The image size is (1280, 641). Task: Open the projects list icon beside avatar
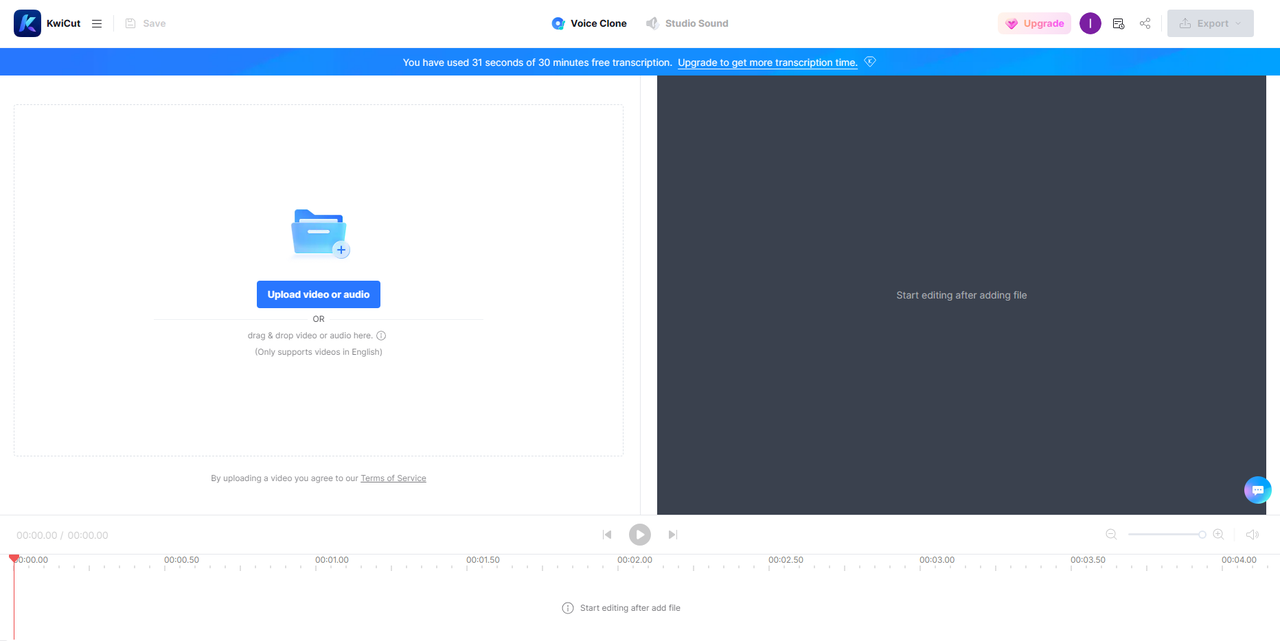(1118, 23)
